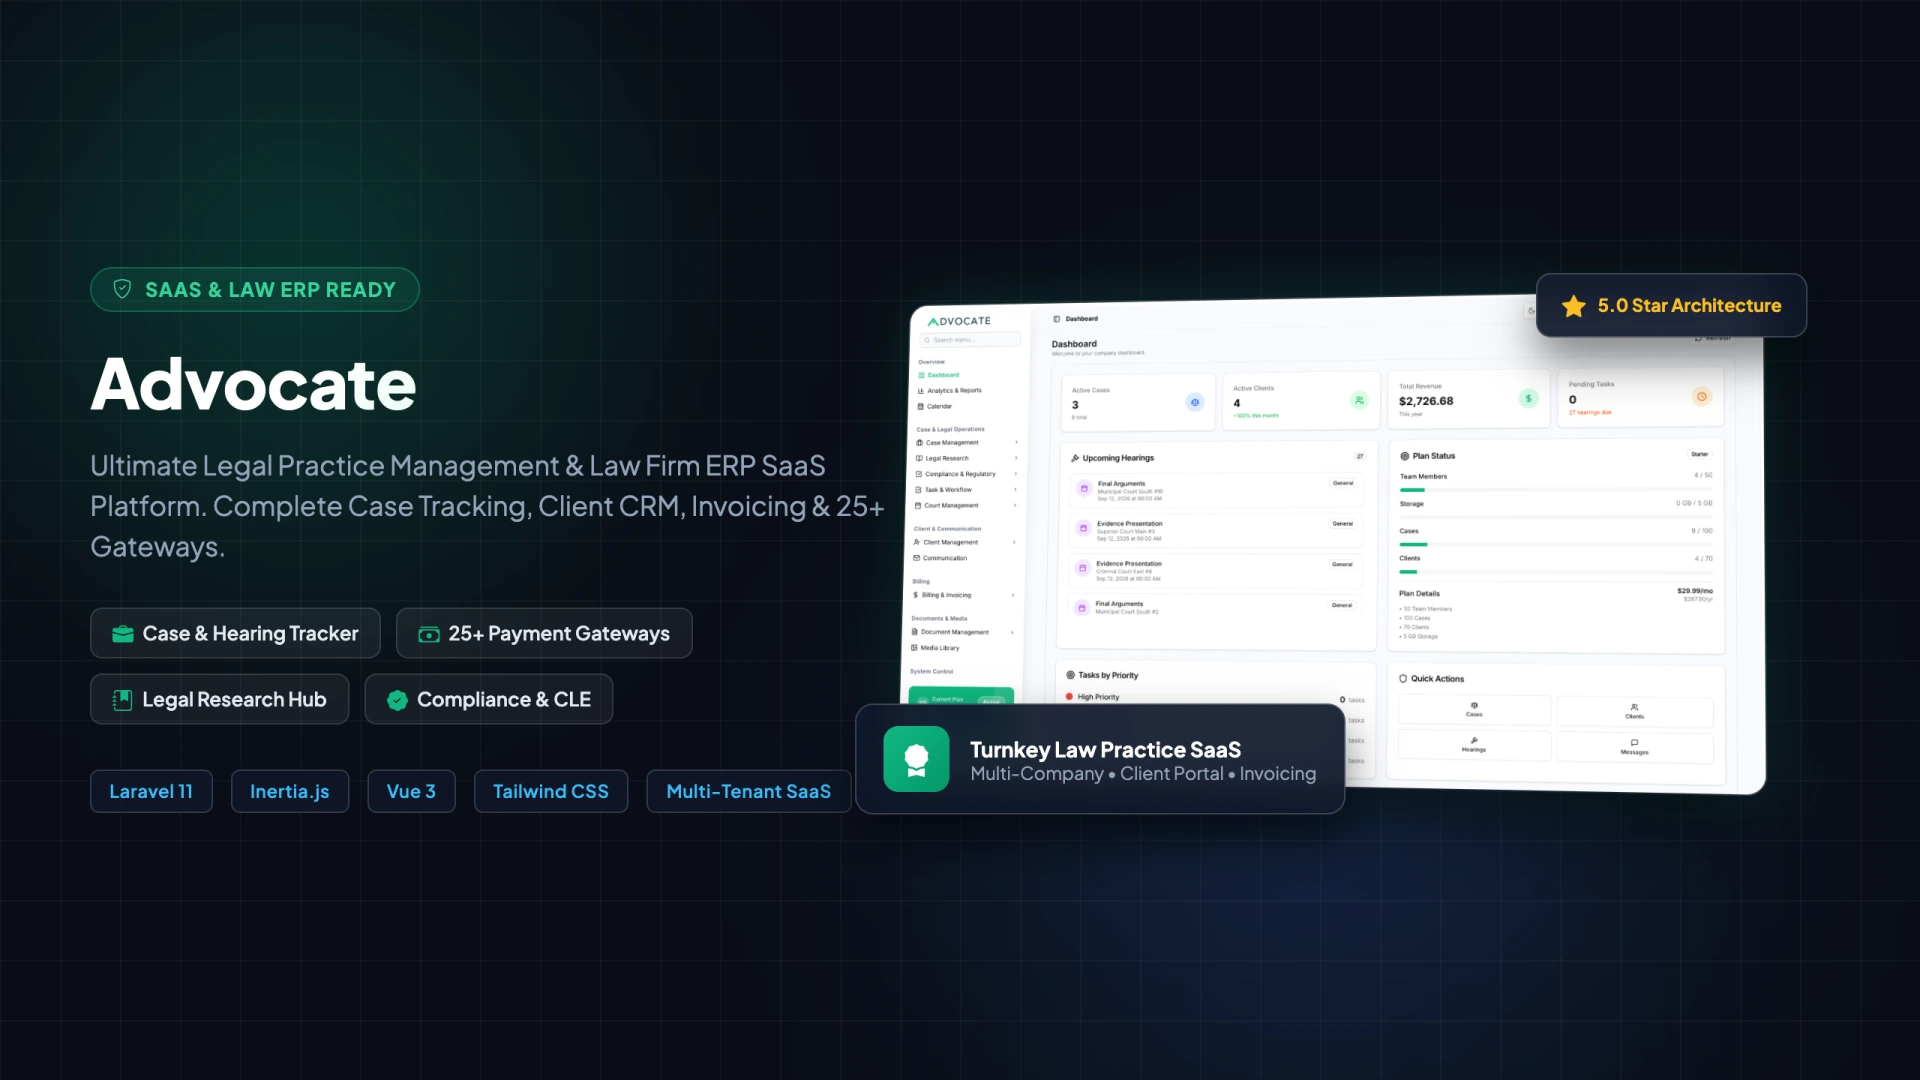Click the dollar icon on Total Revenue card
This screenshot has width=1920, height=1080.
1528,398
